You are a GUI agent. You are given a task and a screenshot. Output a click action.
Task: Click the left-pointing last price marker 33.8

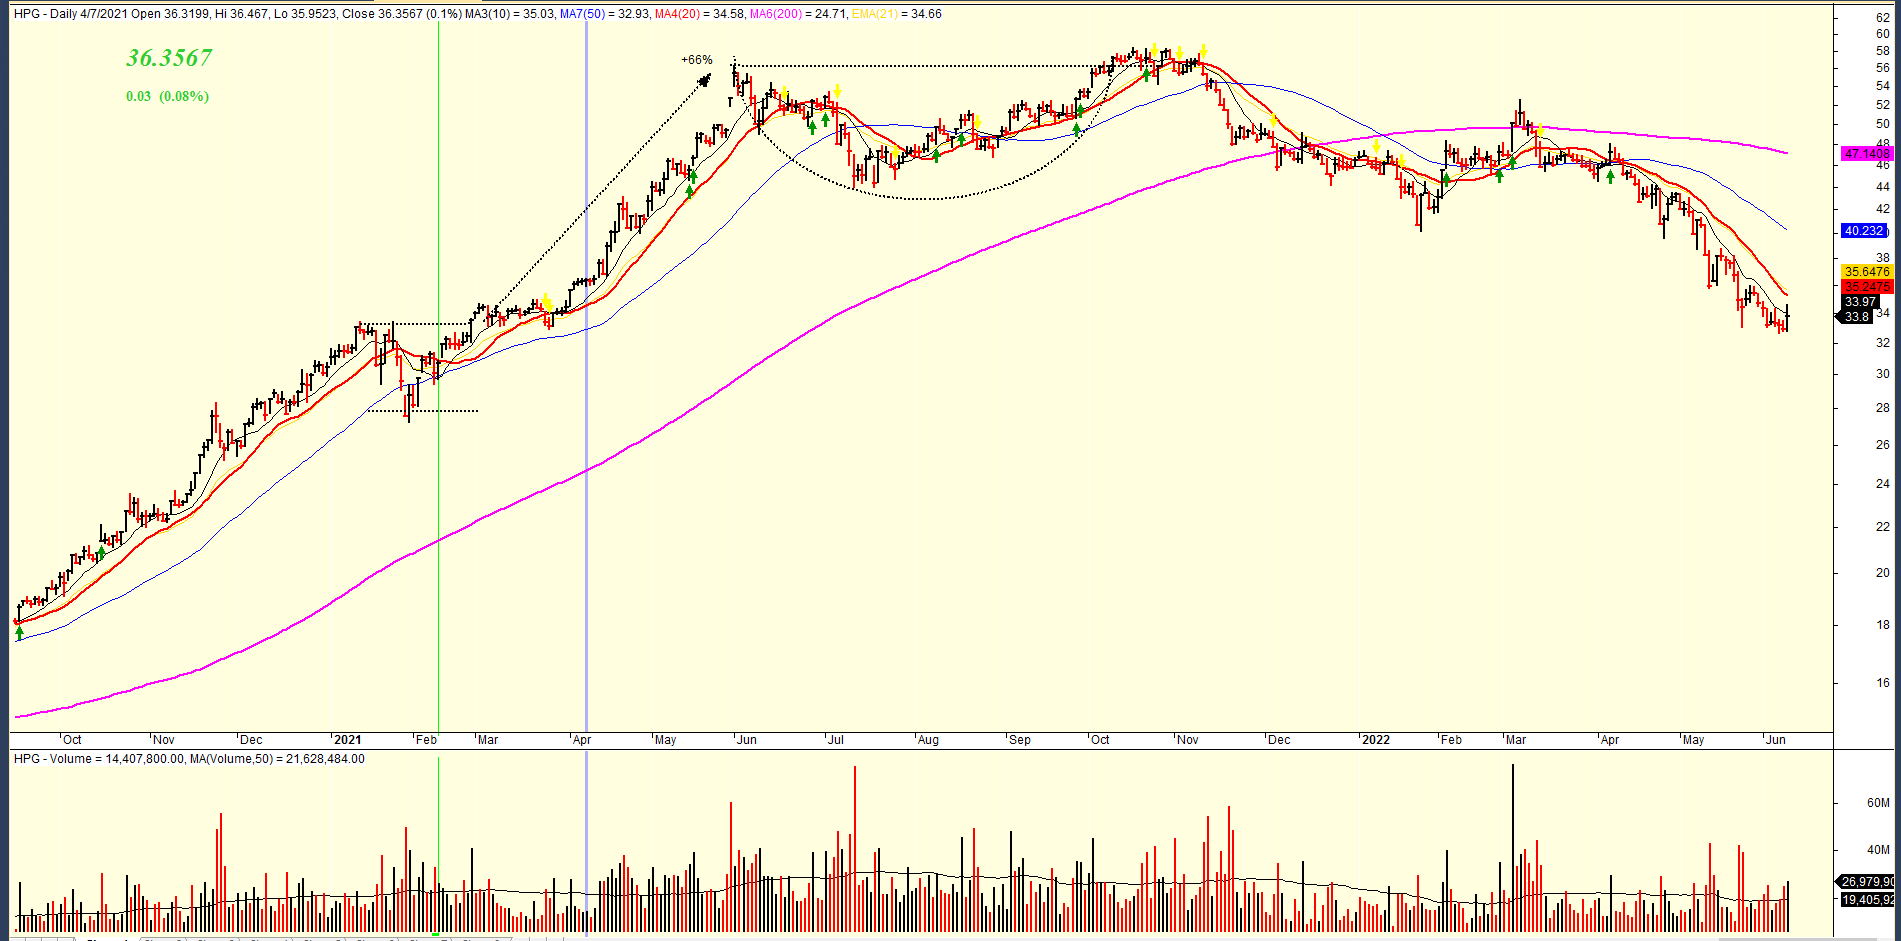coord(1855,317)
